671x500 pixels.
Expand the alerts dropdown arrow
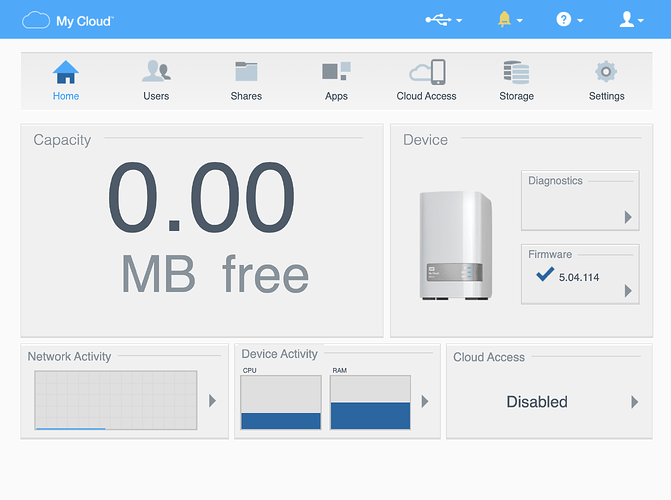(x=520, y=21)
